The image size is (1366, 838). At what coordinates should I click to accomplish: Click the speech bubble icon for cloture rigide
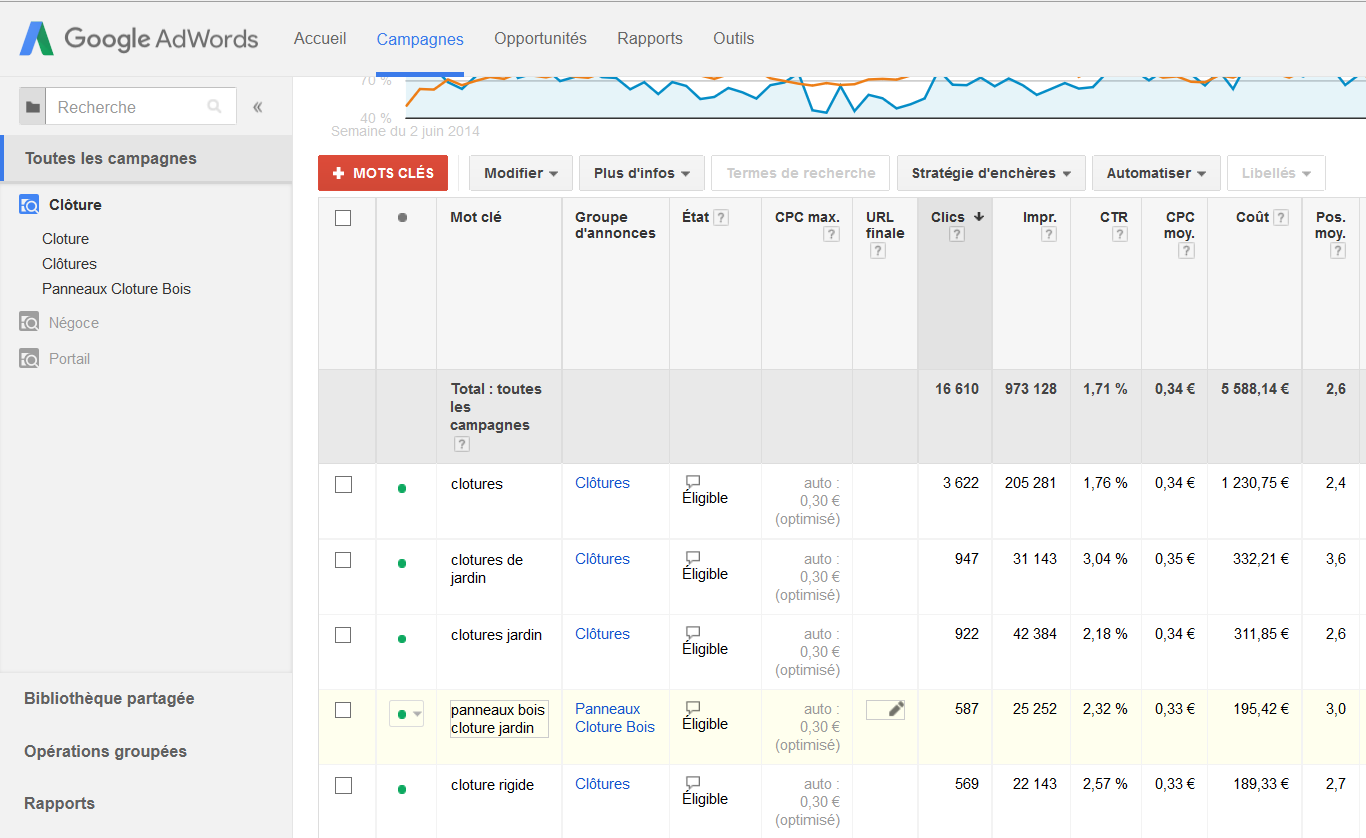(x=693, y=783)
